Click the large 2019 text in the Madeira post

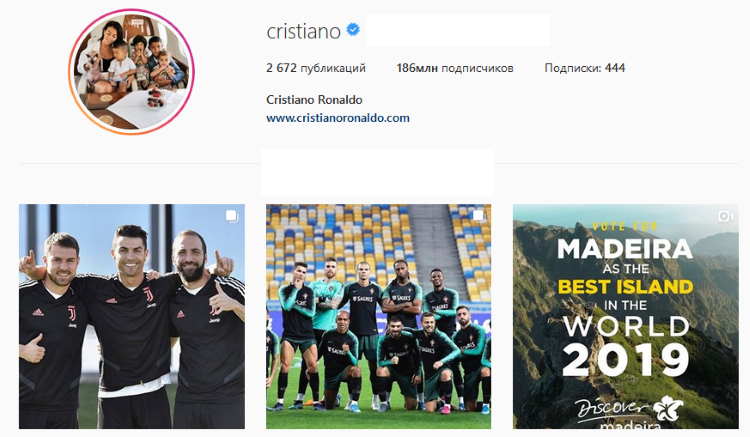(x=625, y=360)
